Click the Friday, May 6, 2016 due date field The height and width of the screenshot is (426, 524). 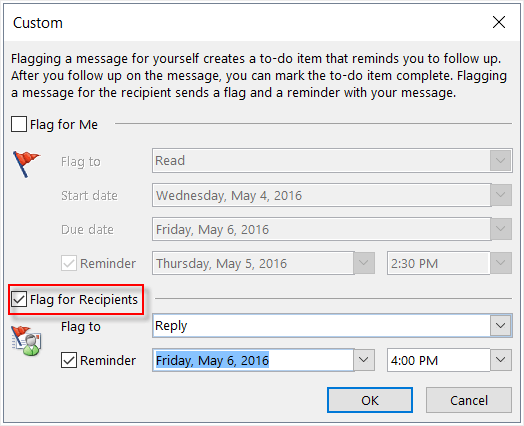[321, 229]
